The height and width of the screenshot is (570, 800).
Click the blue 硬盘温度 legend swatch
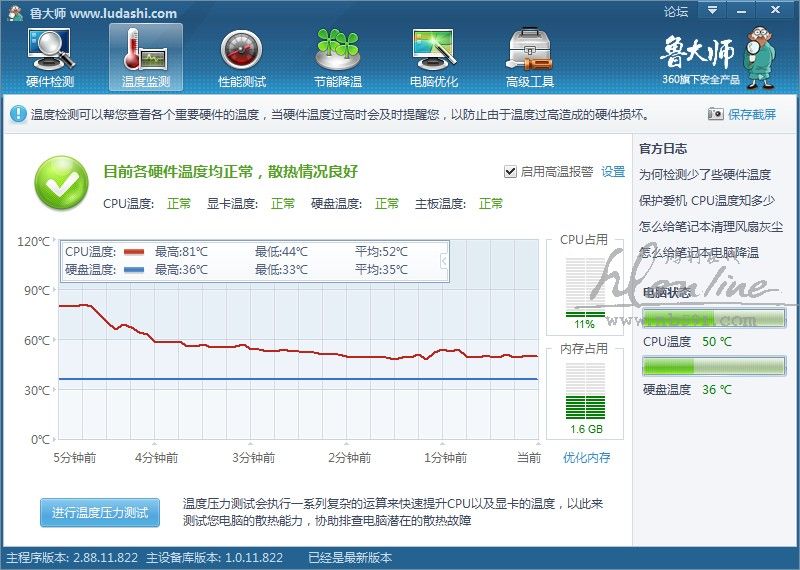click(x=134, y=269)
